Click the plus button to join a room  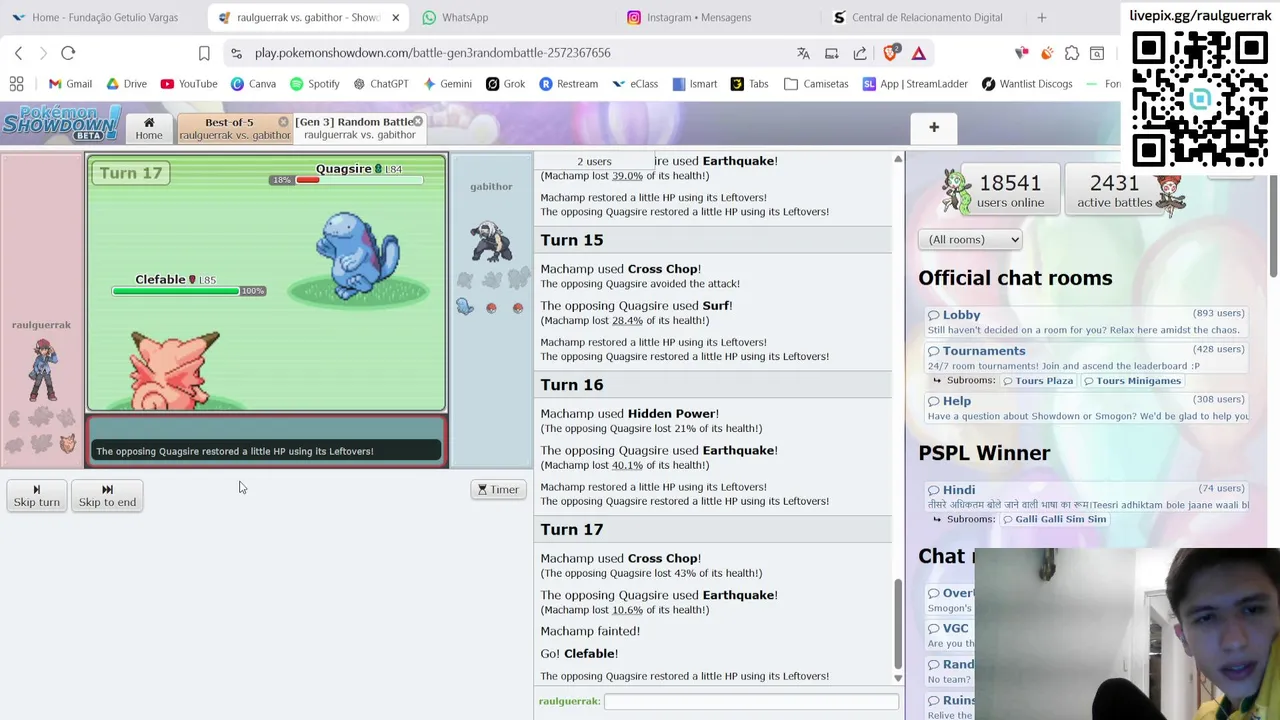(x=934, y=127)
